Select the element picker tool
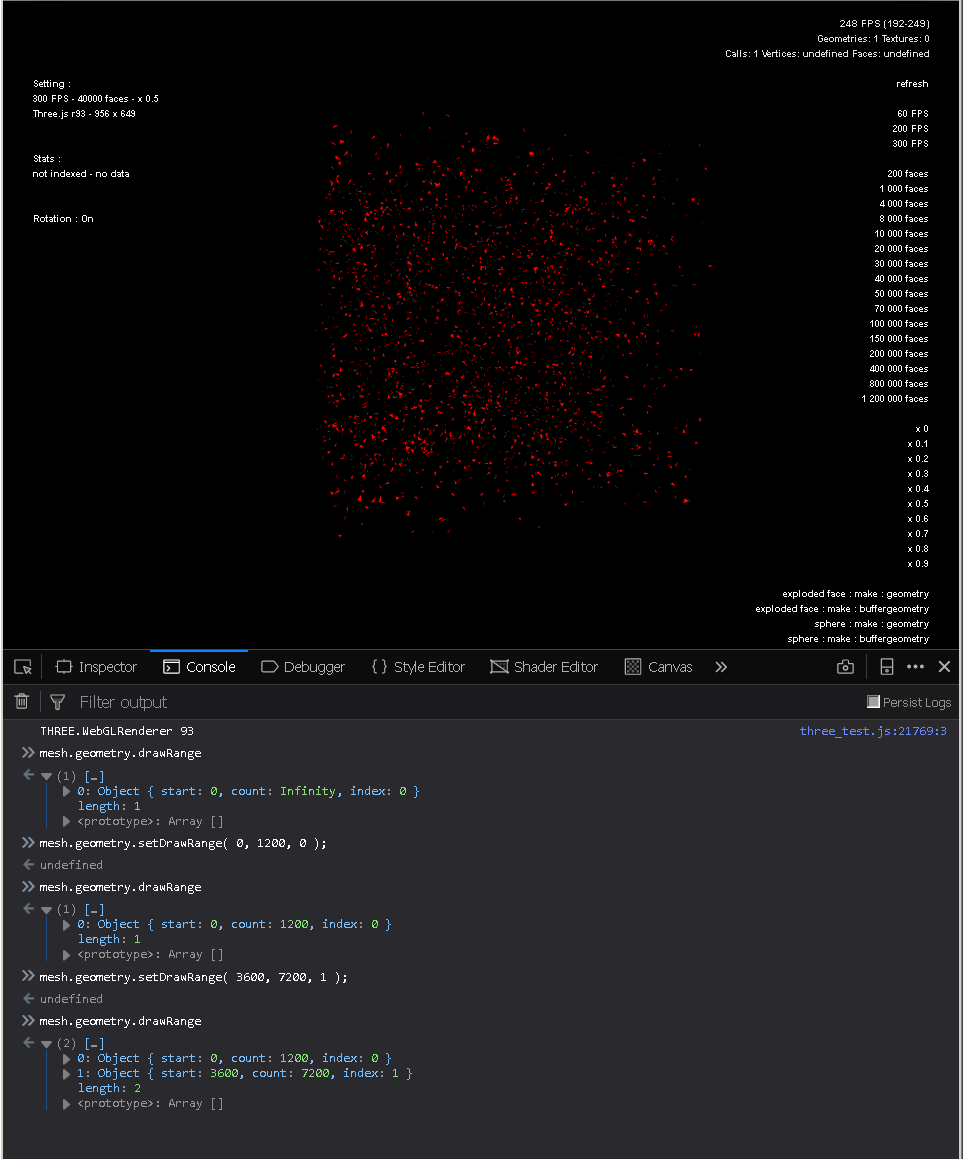This screenshot has height=1159, width=963. coord(22,666)
